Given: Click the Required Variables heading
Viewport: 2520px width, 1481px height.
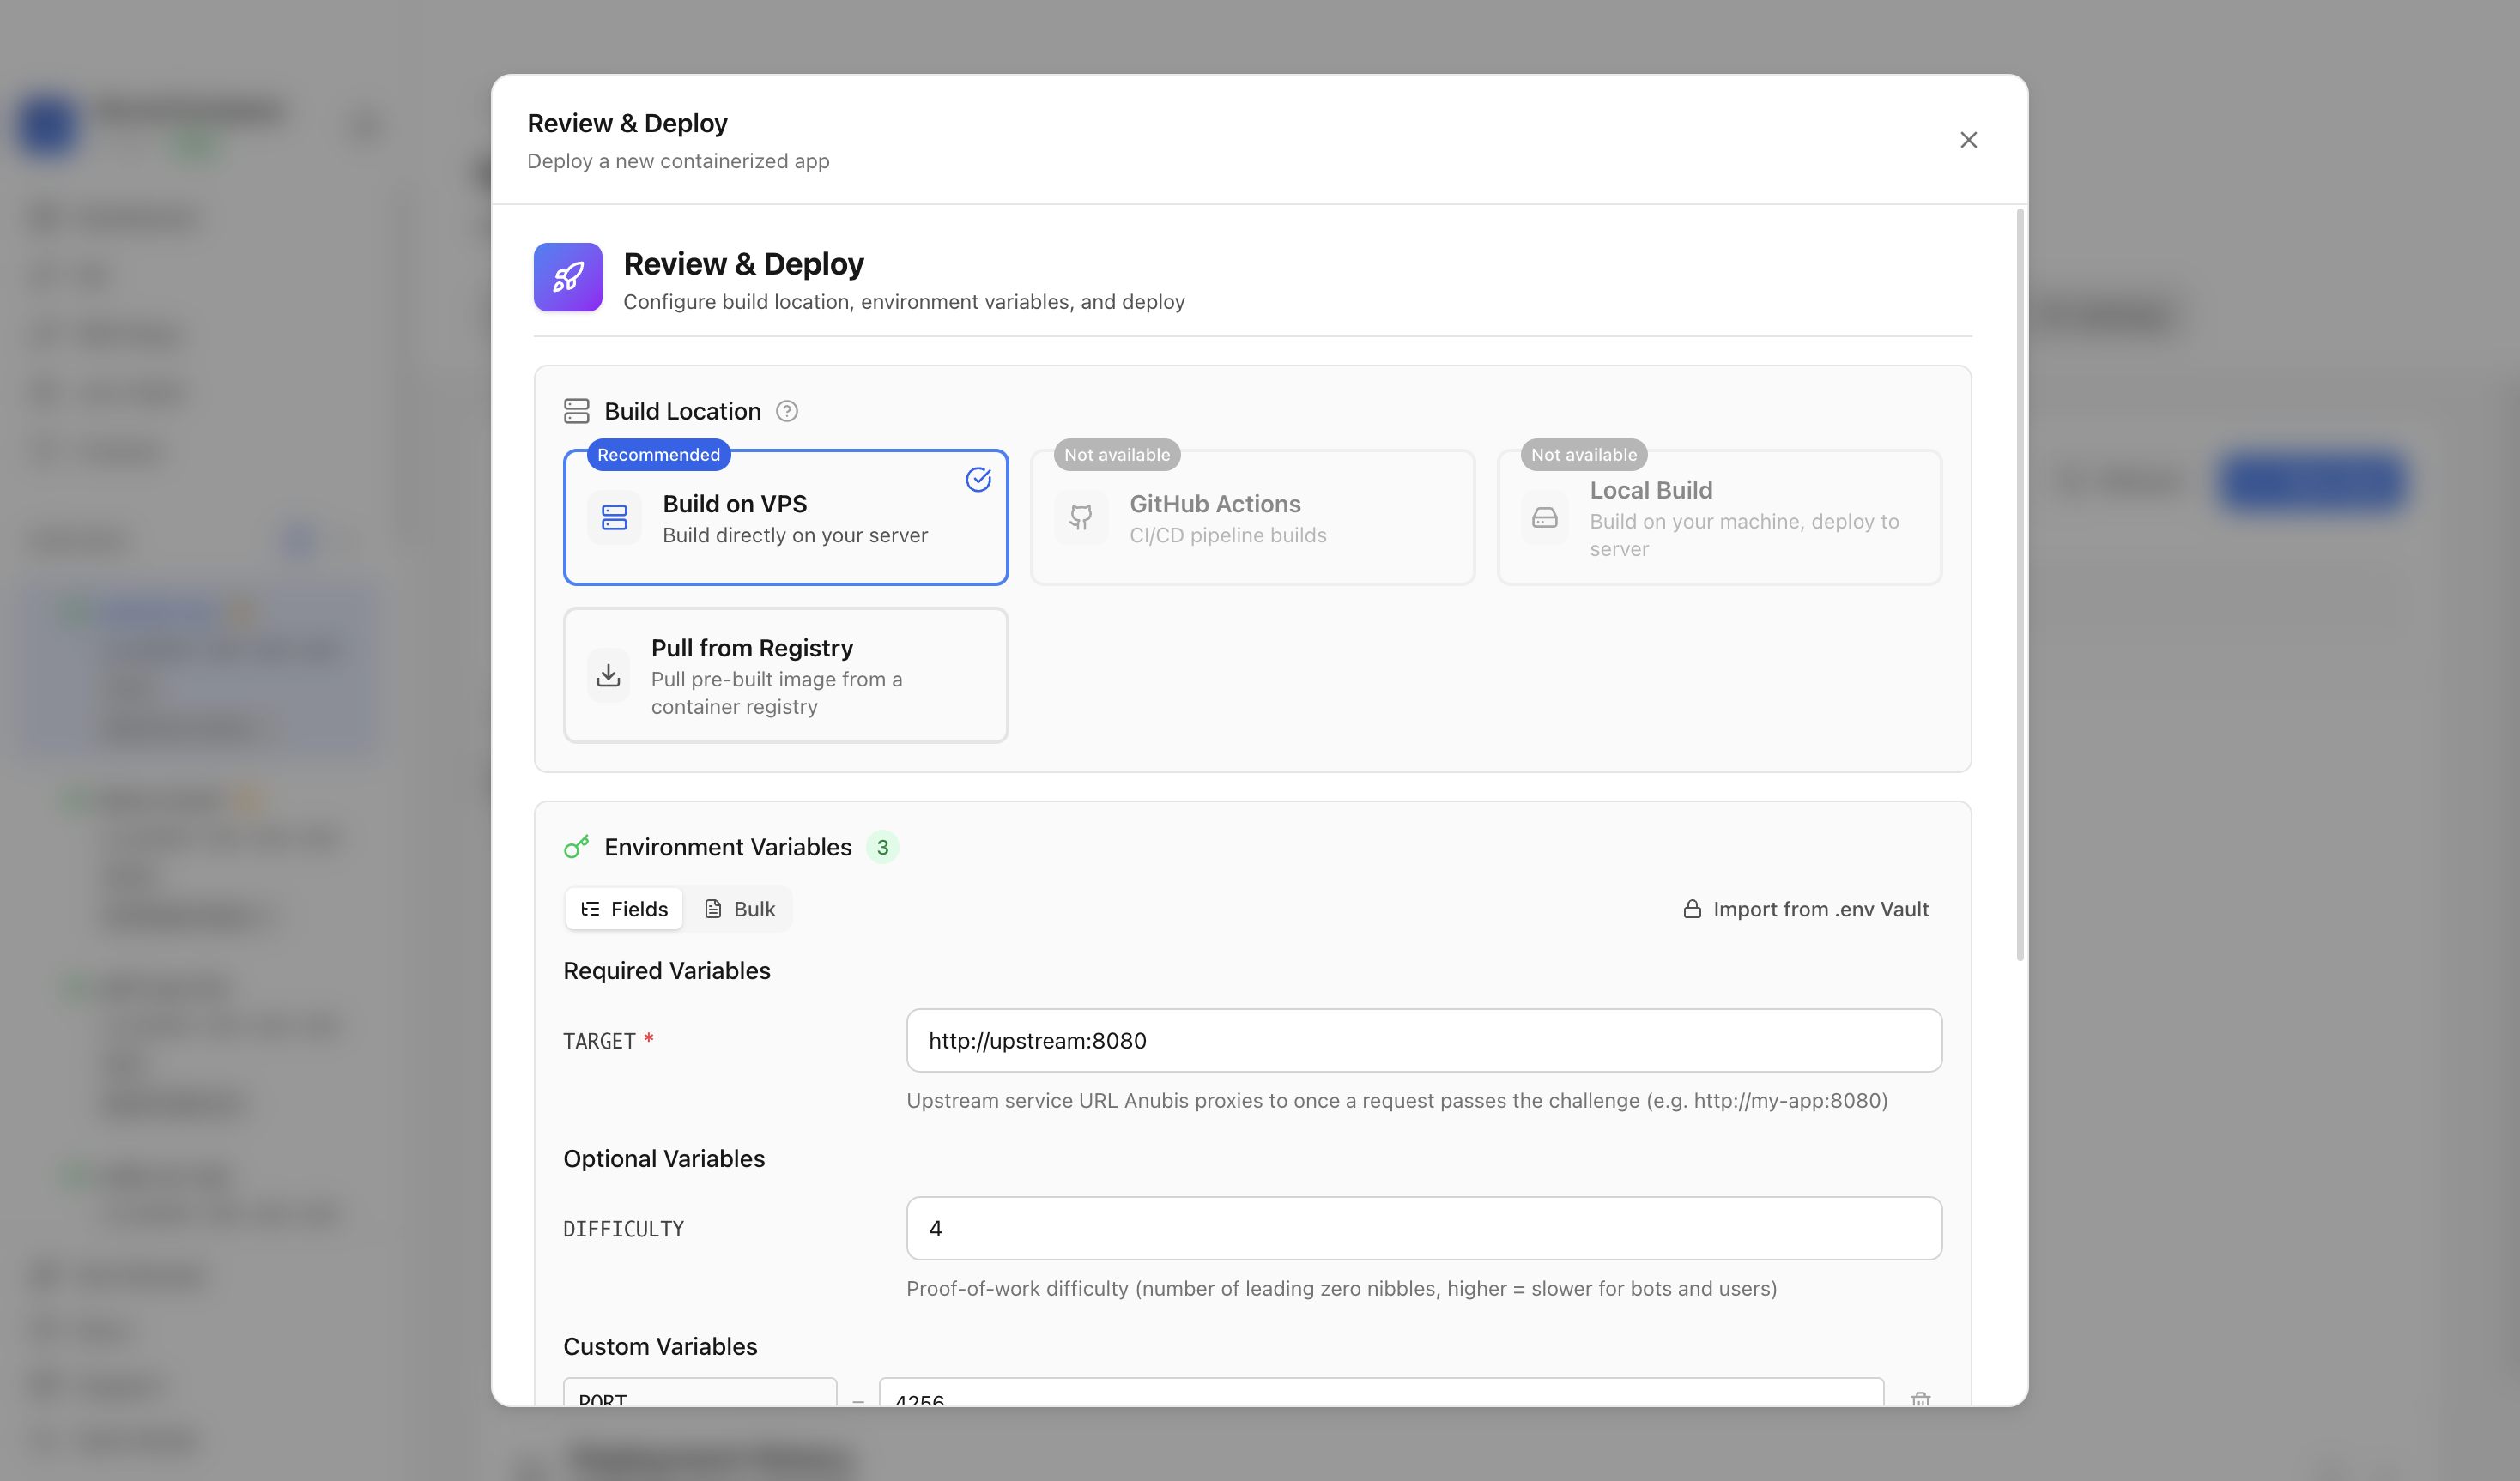Looking at the screenshot, I should coord(667,971).
